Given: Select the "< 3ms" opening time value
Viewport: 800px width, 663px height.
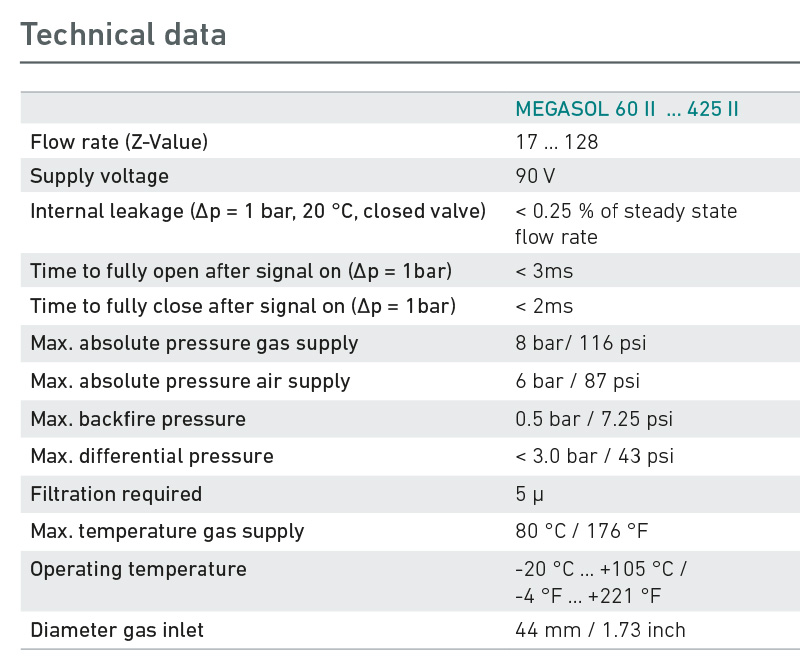Looking at the screenshot, I should (544, 271).
